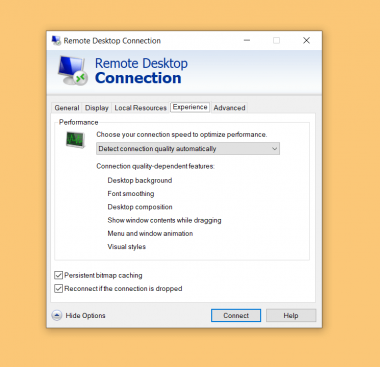Open the connection speed dropdown

[x=188, y=149]
